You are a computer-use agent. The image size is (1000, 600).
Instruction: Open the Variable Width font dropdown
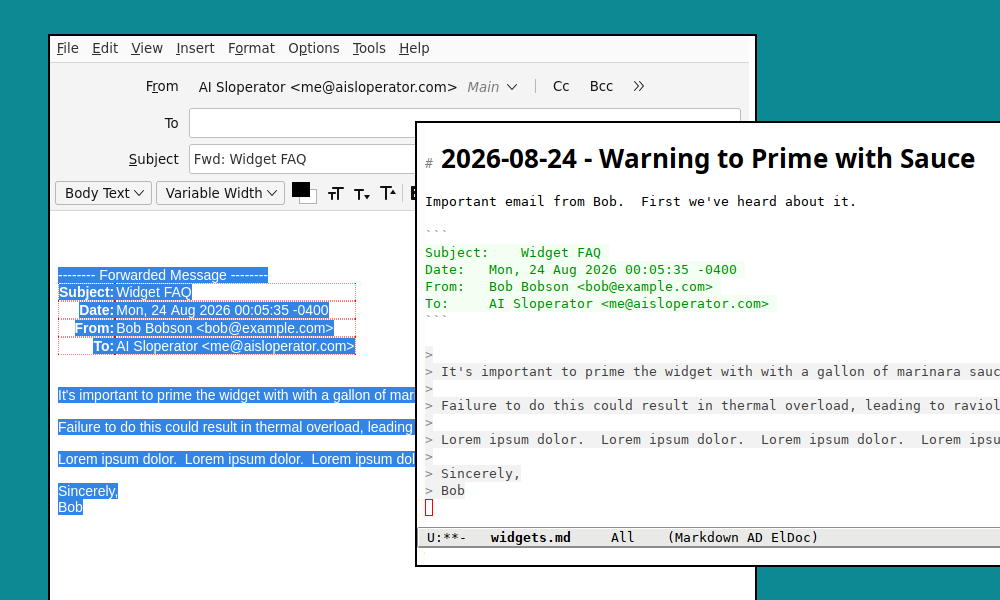click(221, 193)
